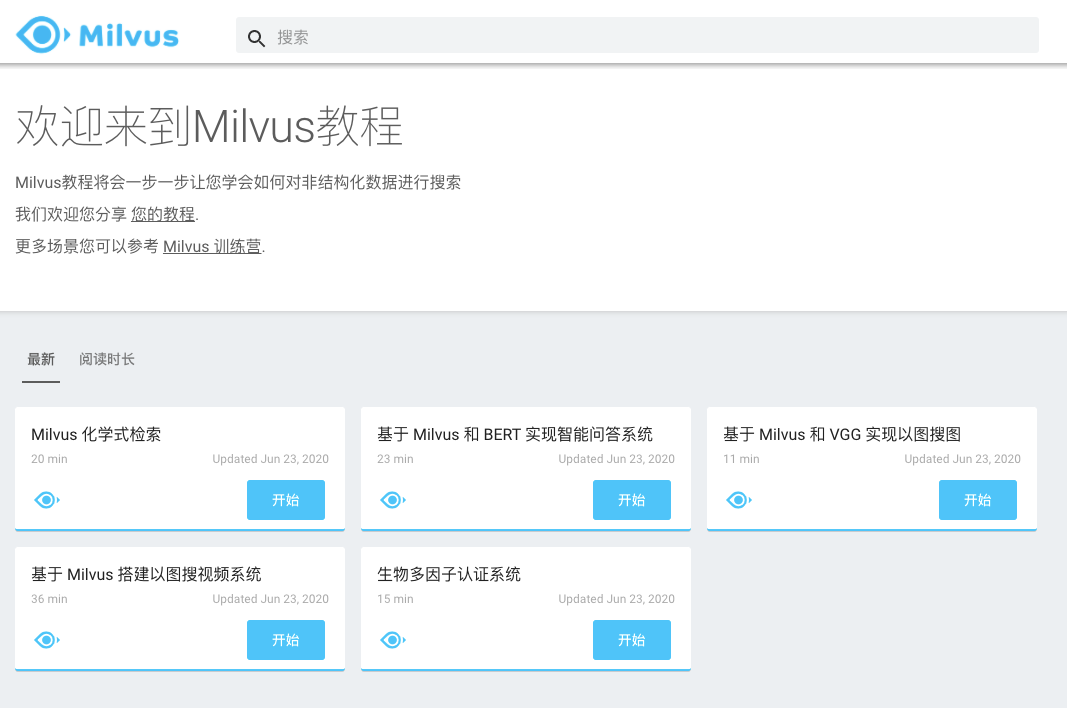
Task: Start the Milvus 化学式检索 tutorial
Action: [286, 499]
